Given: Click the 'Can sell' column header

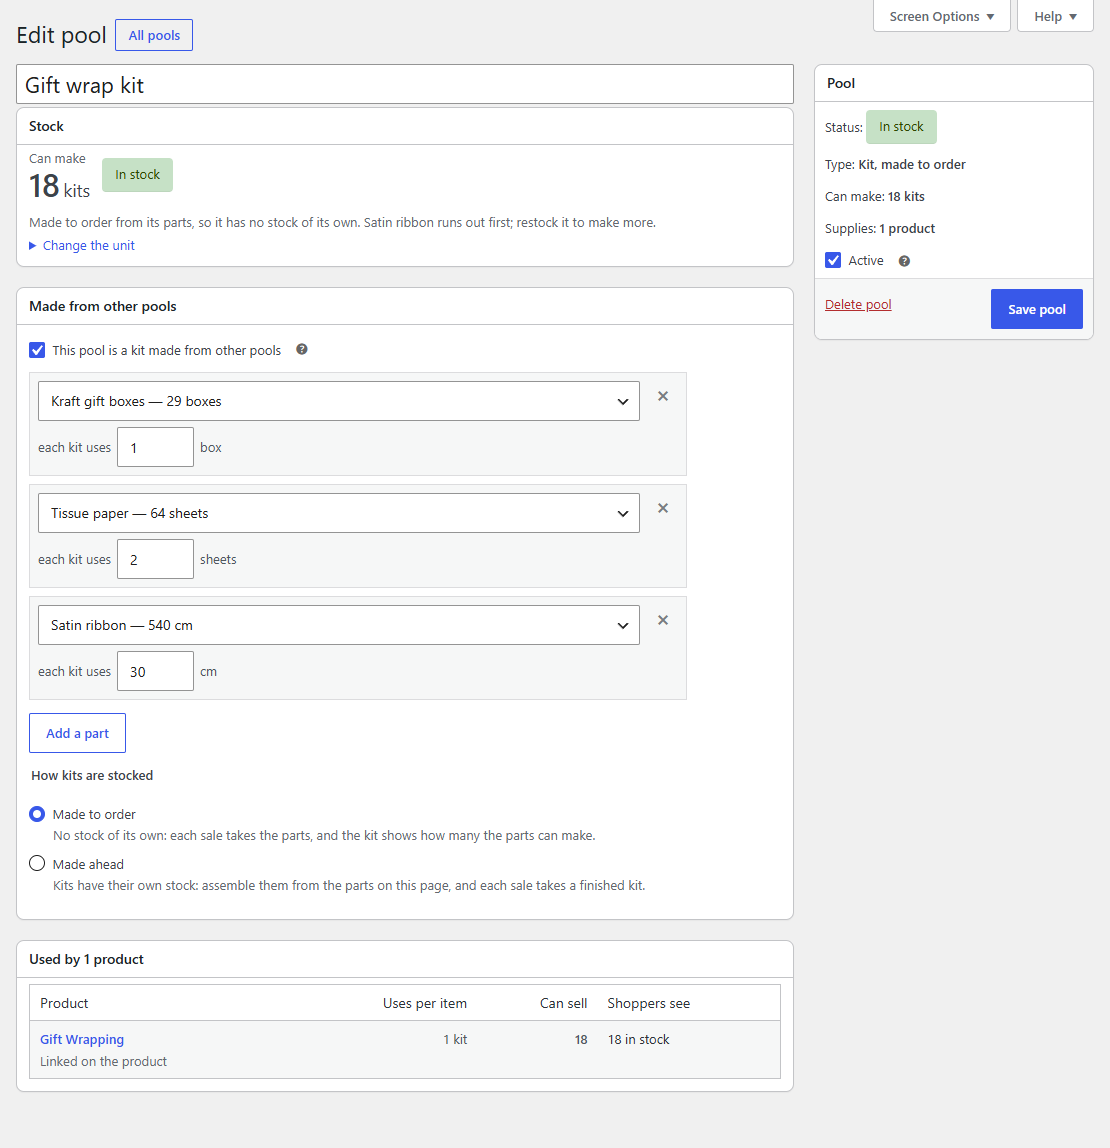Looking at the screenshot, I should click(x=564, y=1003).
